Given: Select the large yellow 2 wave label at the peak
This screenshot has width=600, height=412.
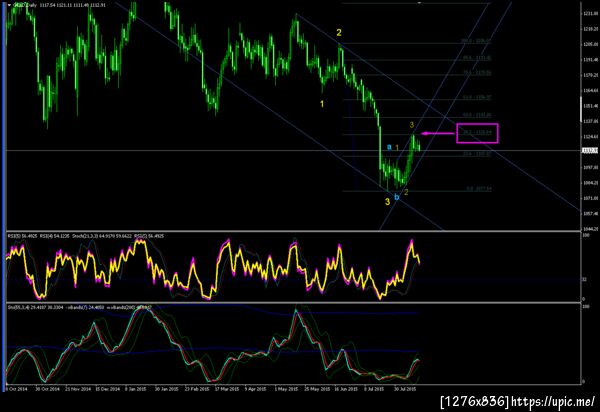Looking at the screenshot, I should 339,33.
